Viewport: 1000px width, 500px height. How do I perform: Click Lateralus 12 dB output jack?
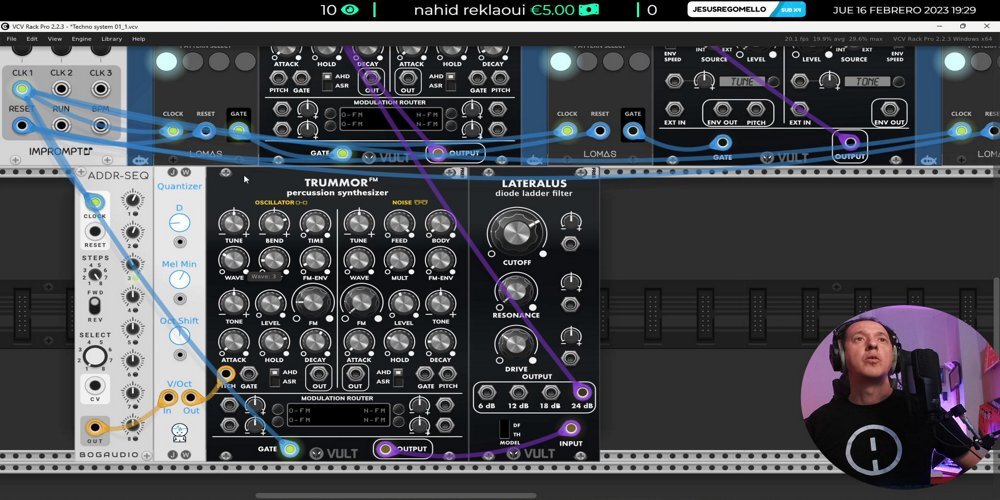coord(518,392)
